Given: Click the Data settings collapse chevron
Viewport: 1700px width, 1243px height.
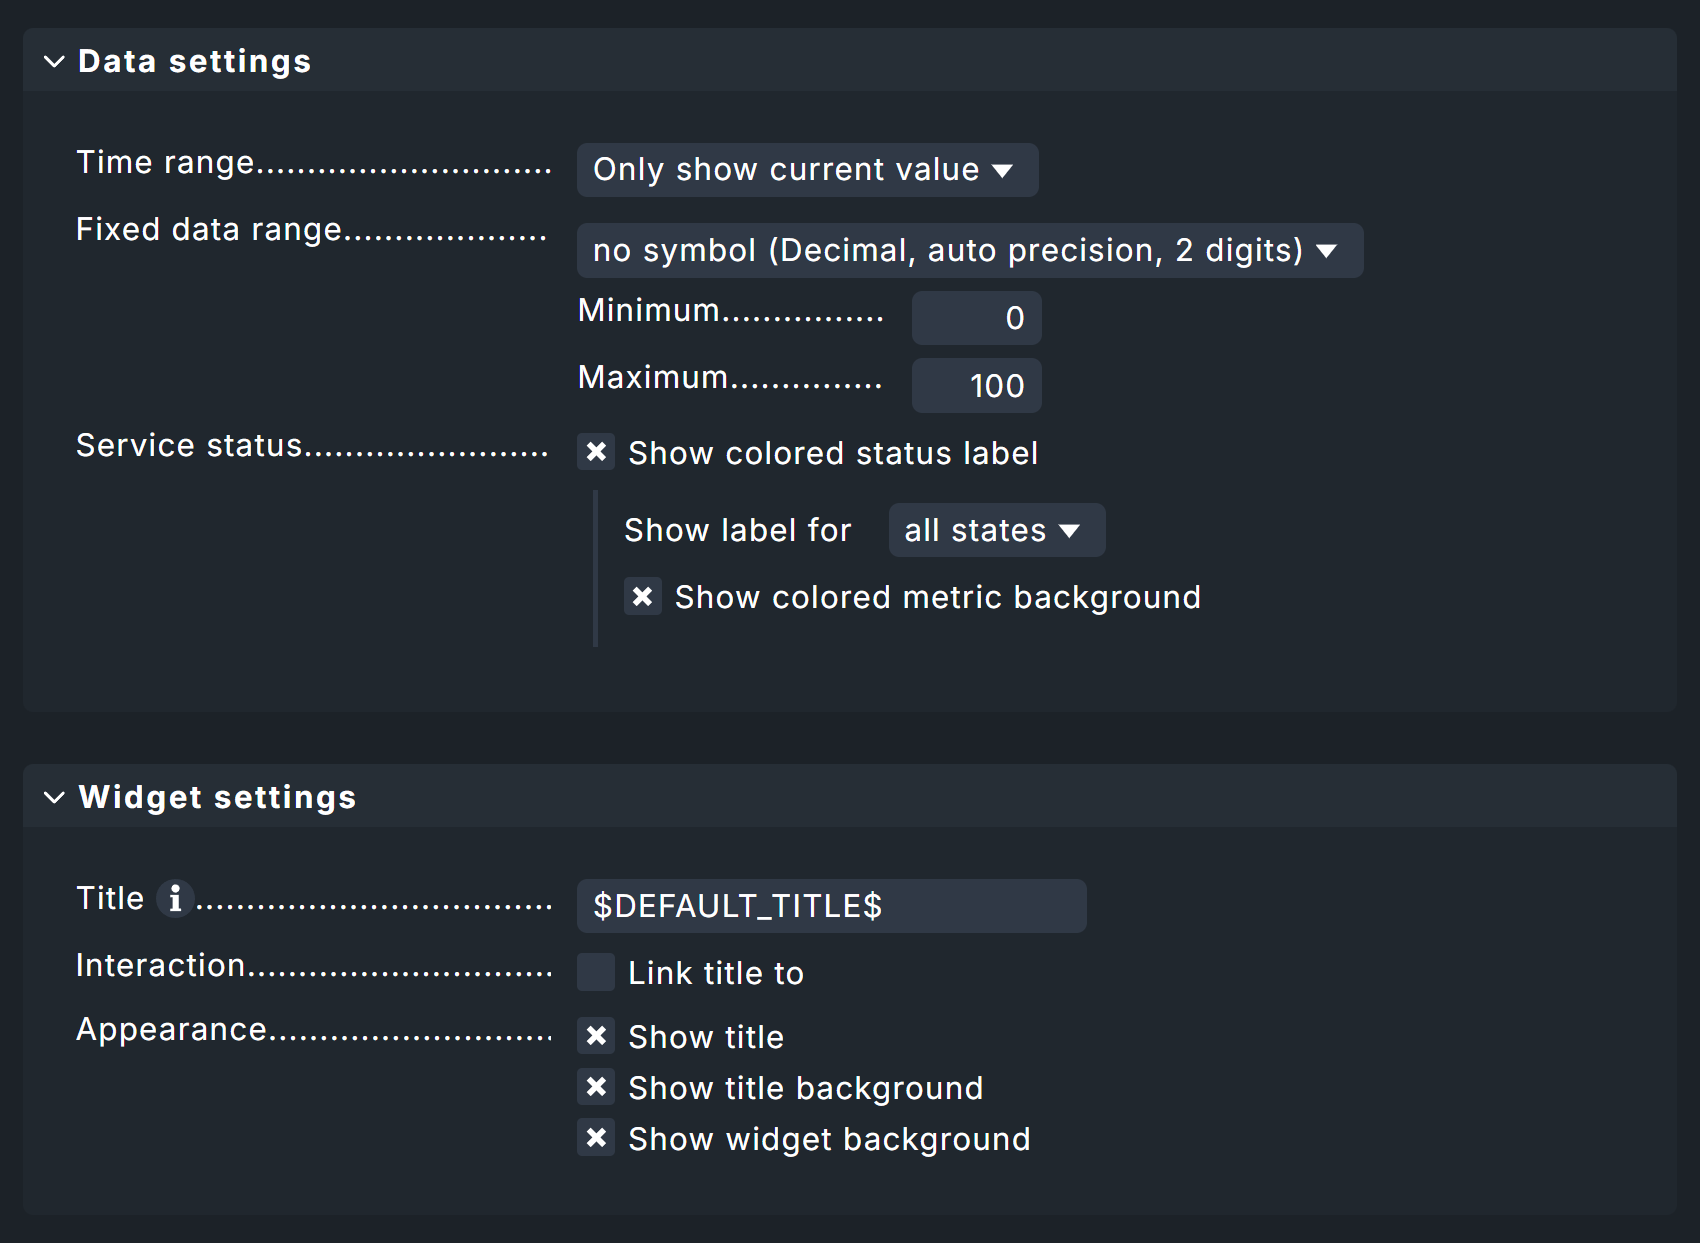Looking at the screenshot, I should coord(54,61).
